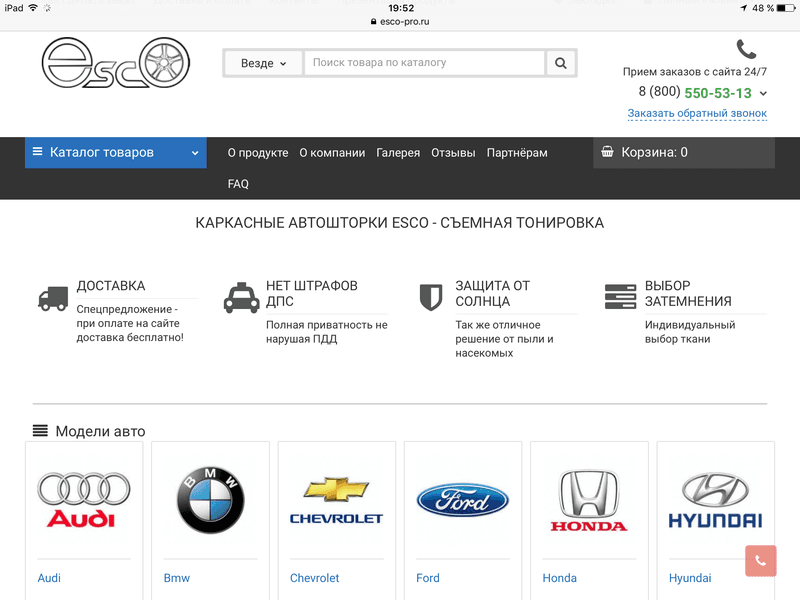This screenshot has height=600, width=800.
Task: Click the ДОСТАВКА heading
Action: (111, 286)
